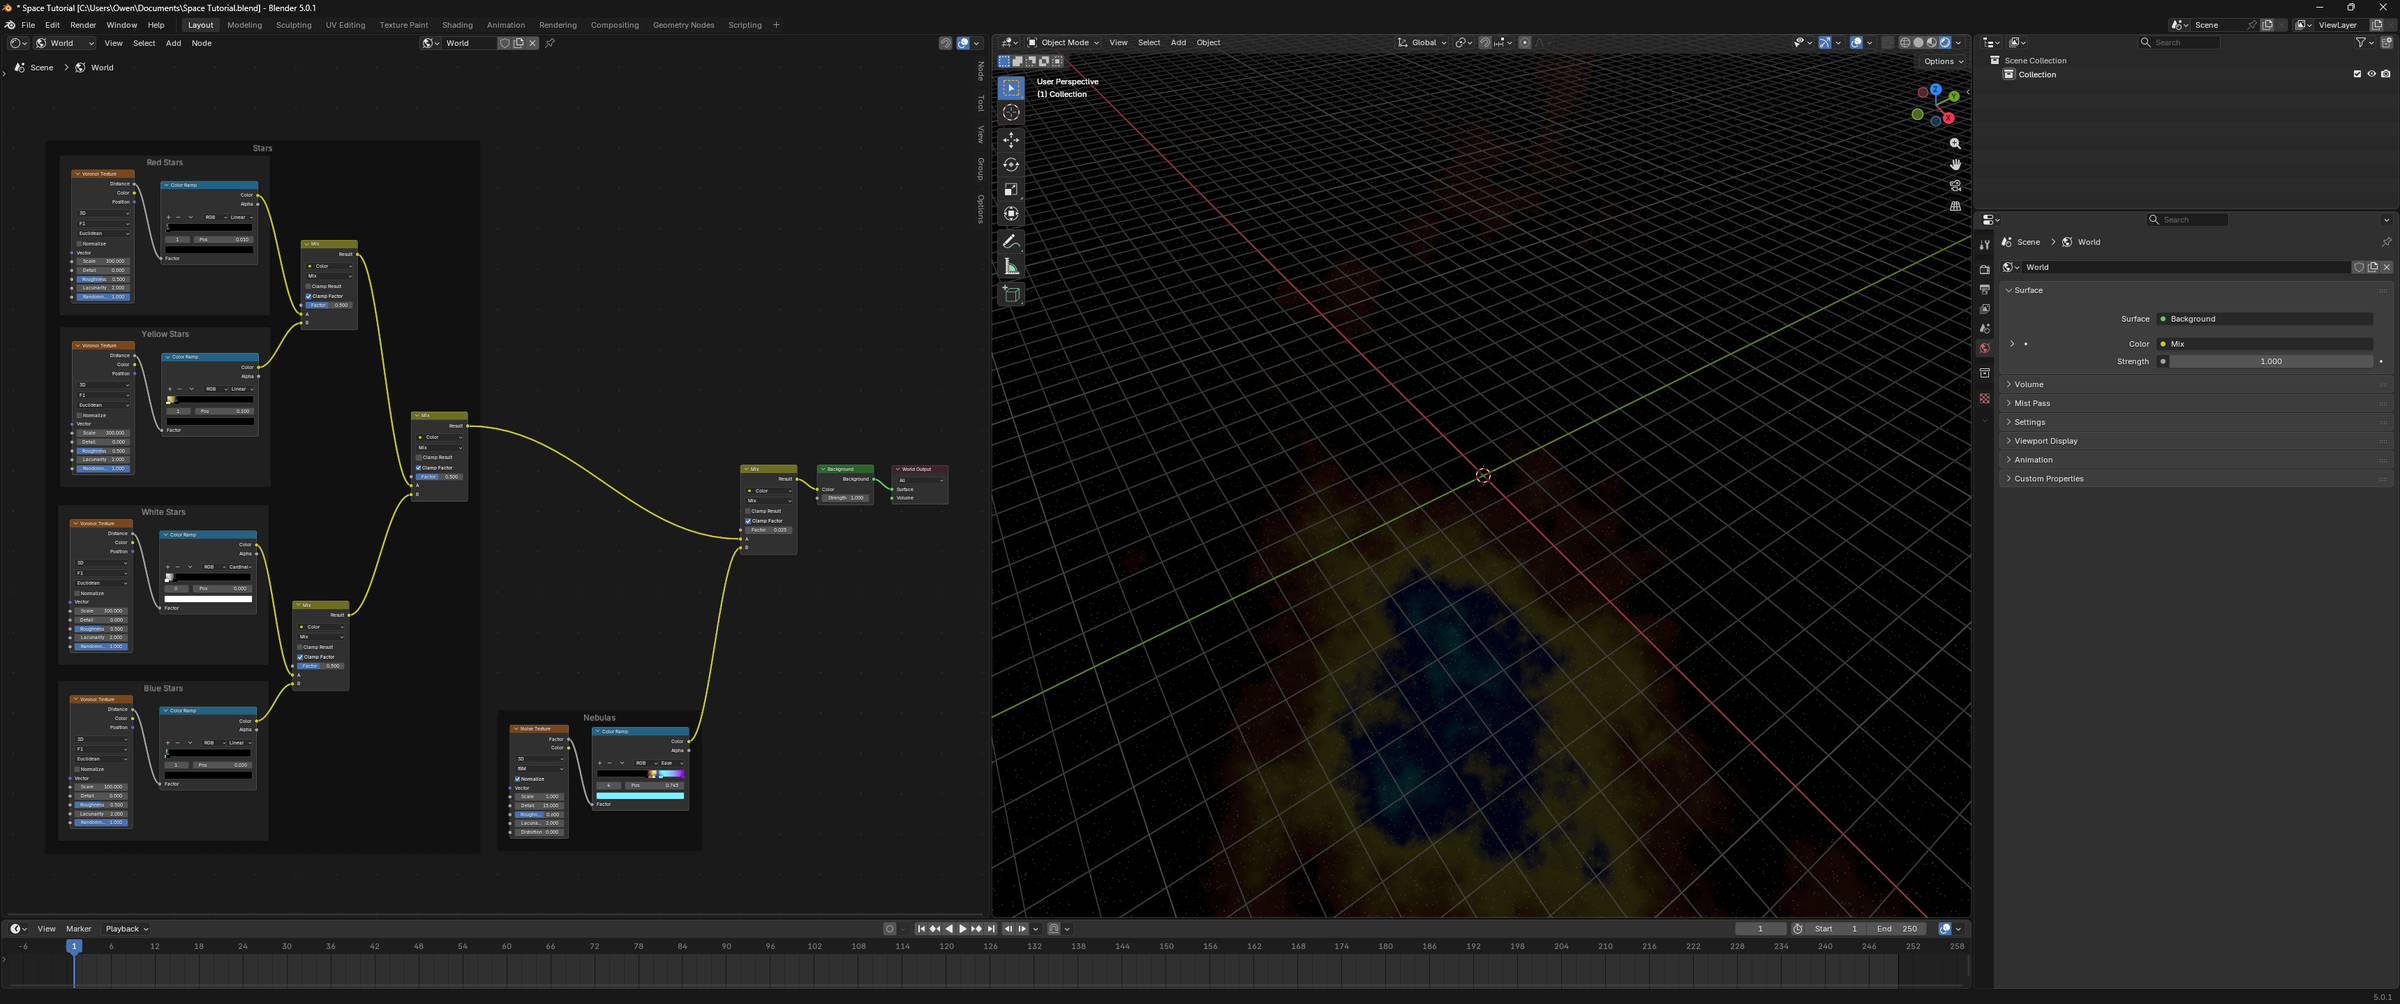Select the Scale tool in viewport toolbar

click(x=1011, y=189)
